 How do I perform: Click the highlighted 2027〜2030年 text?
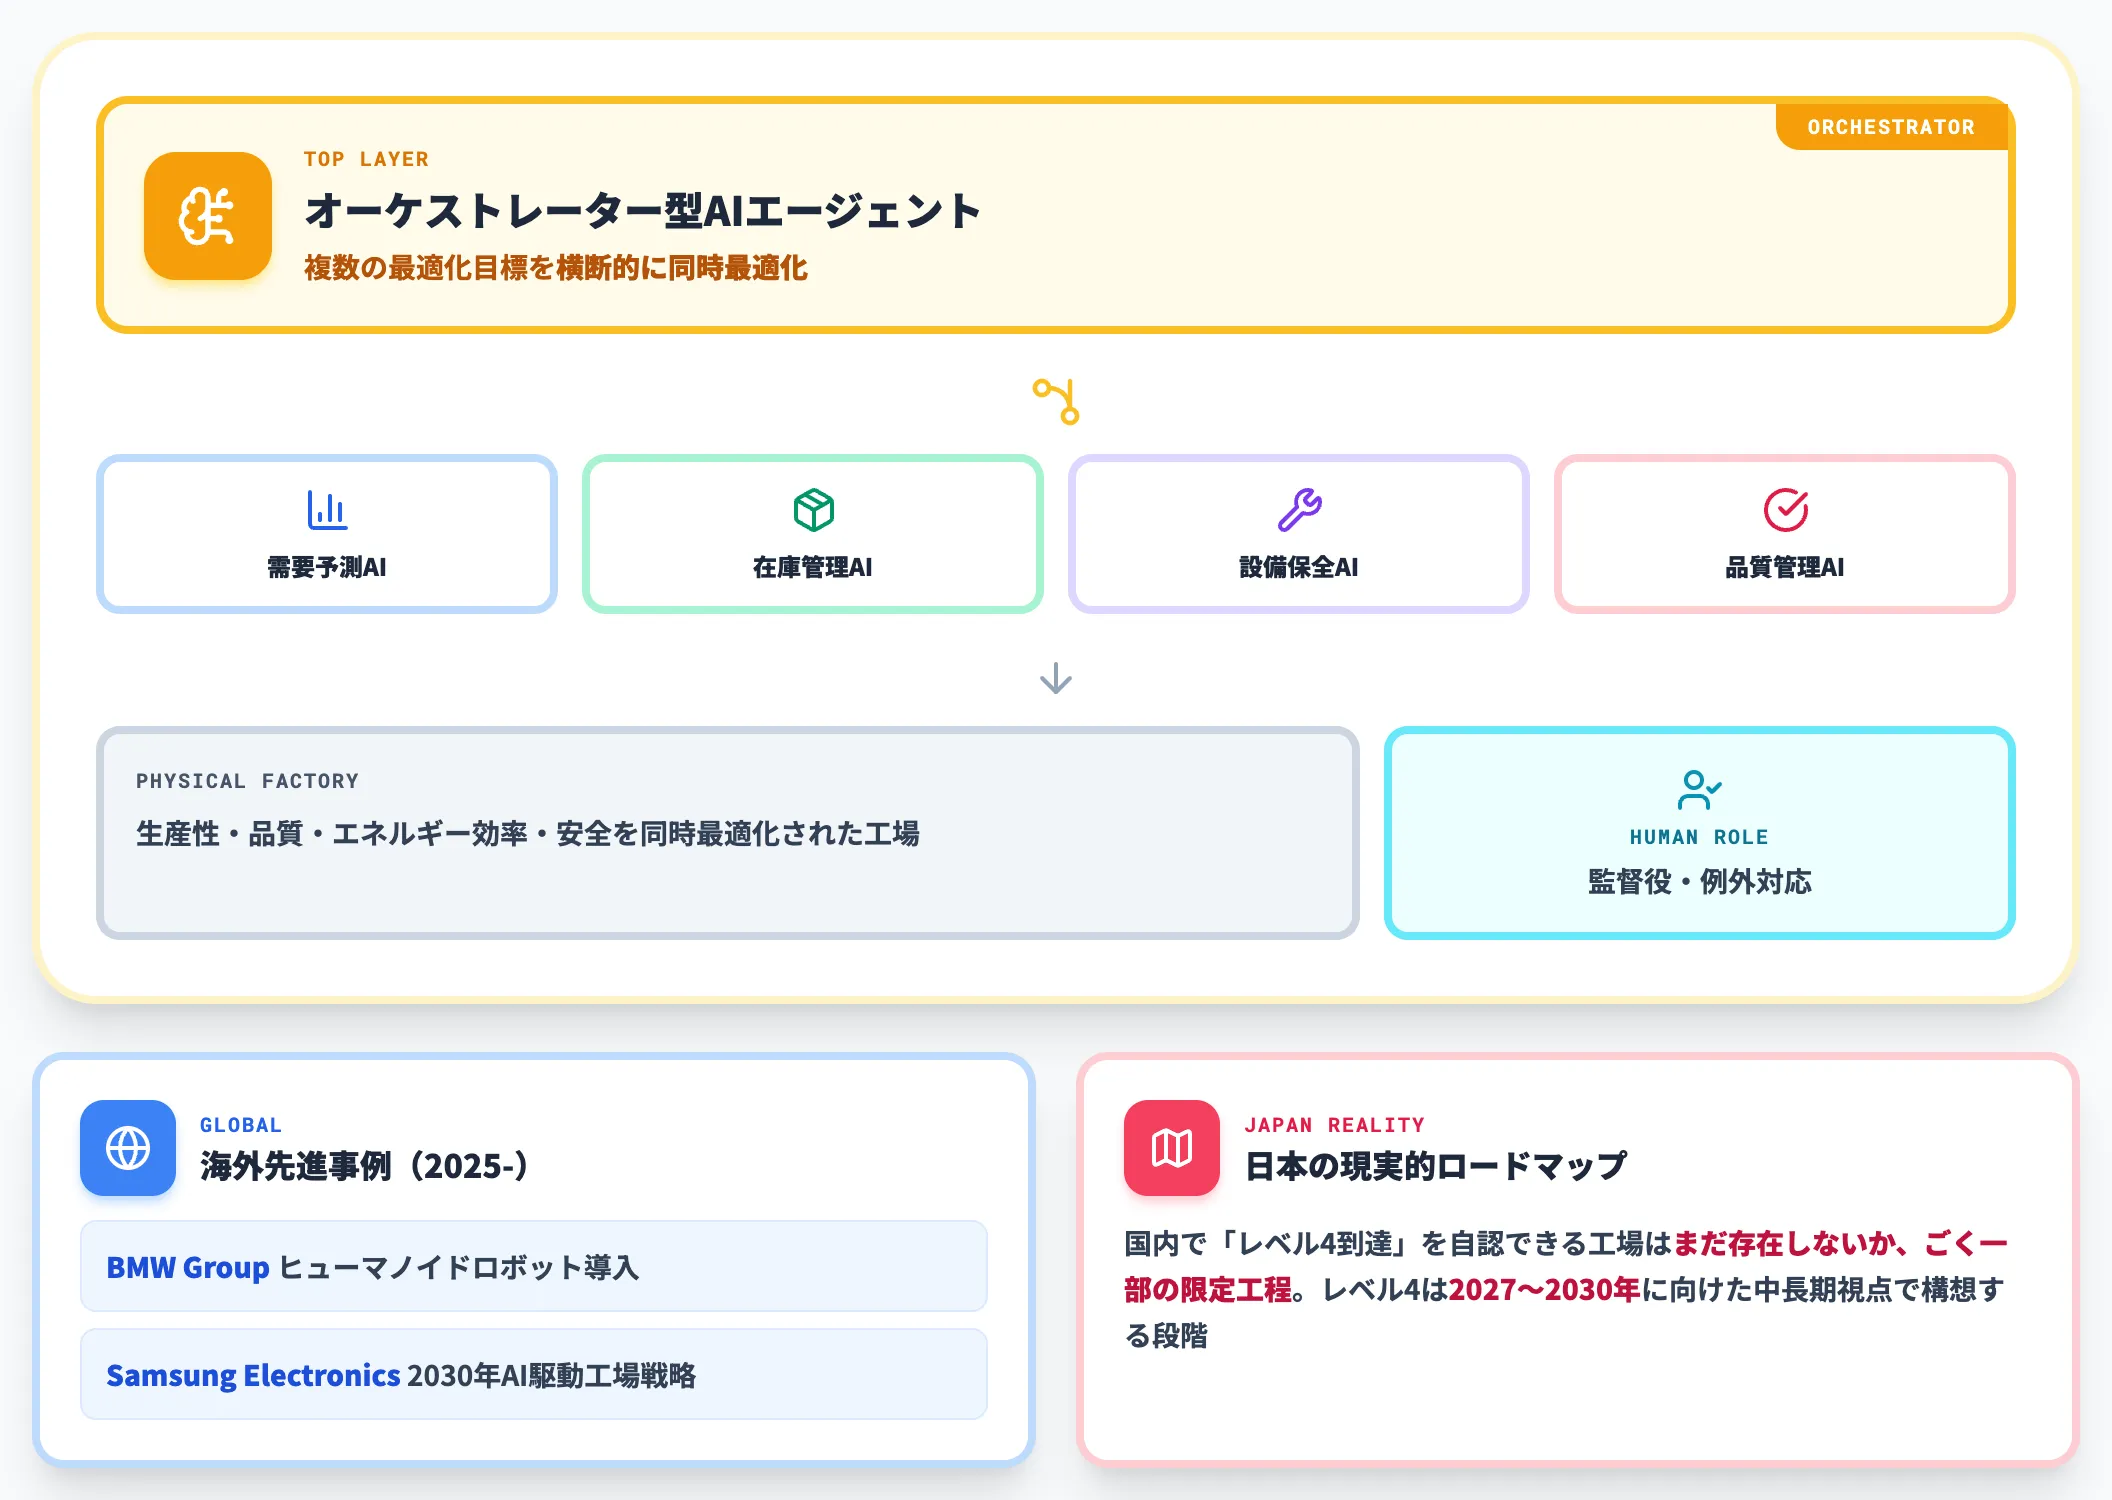point(1544,1289)
